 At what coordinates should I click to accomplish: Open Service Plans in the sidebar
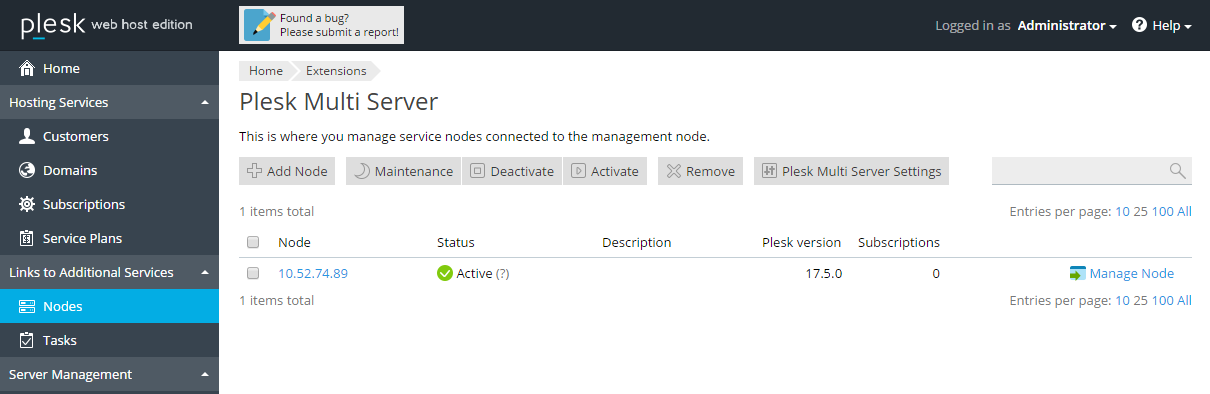pyautogui.click(x=109, y=238)
